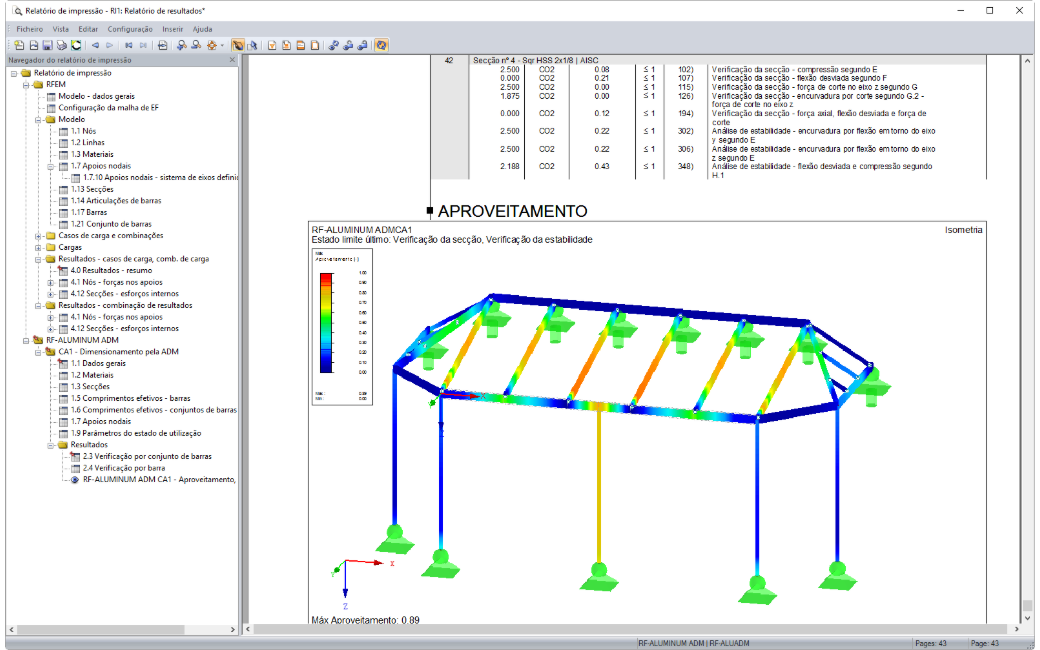
Task: Select Modelo - dados gerais in the navigator
Action: pyautogui.click(x=96, y=96)
